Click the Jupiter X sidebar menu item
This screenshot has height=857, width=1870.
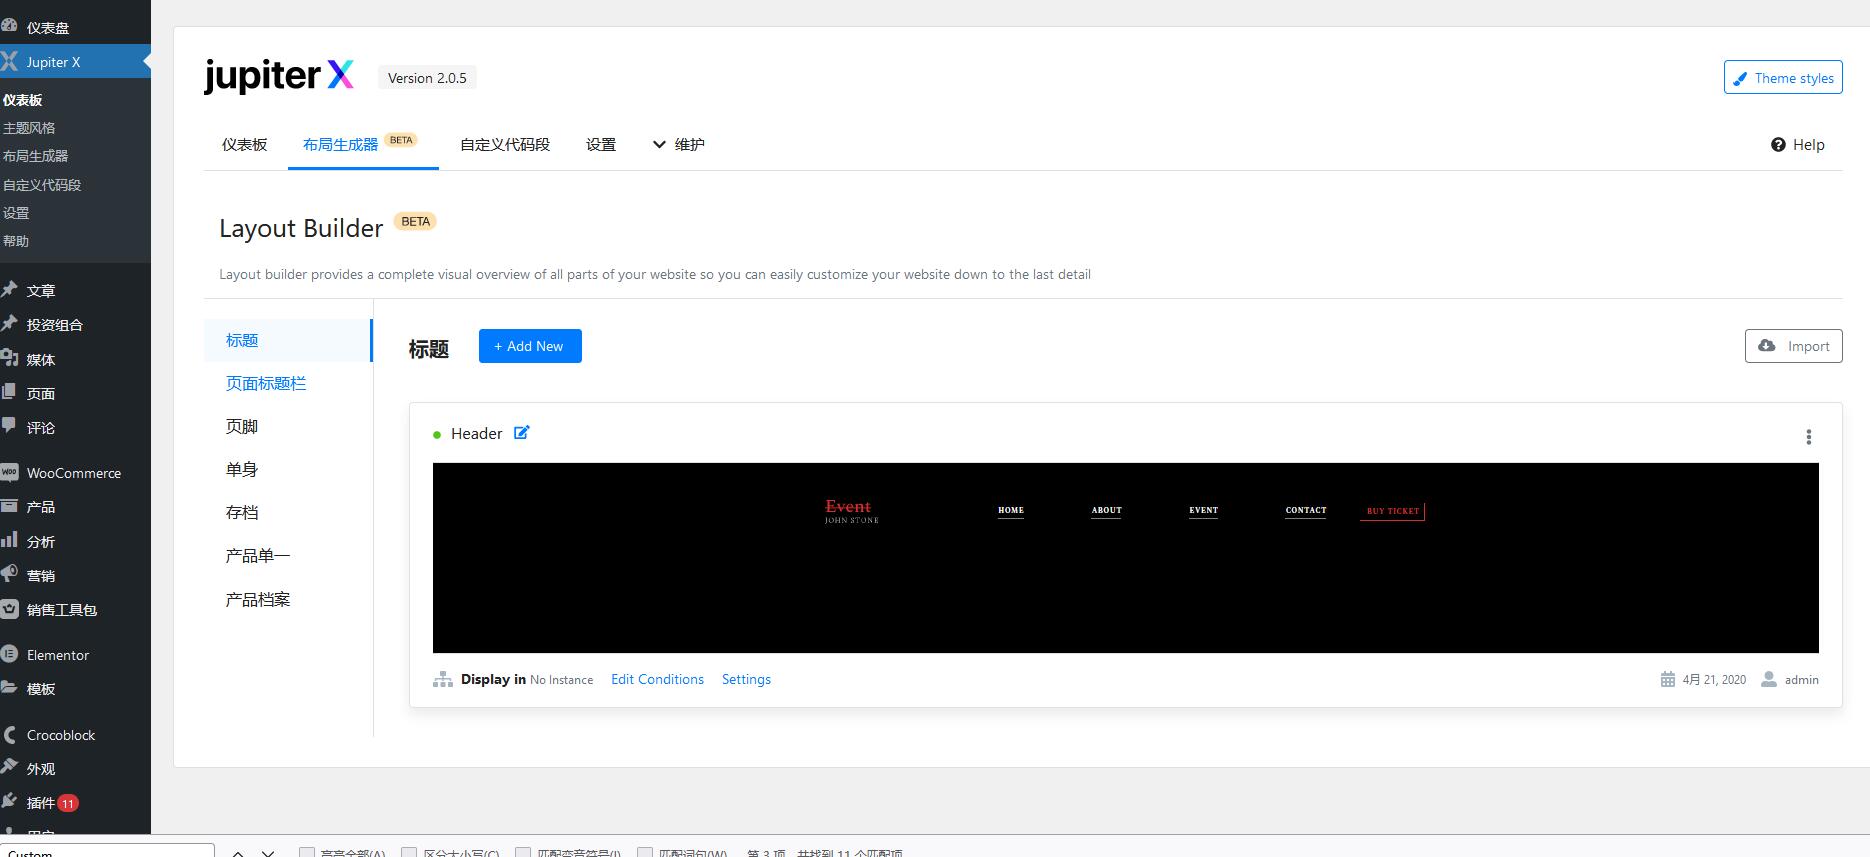(53, 62)
